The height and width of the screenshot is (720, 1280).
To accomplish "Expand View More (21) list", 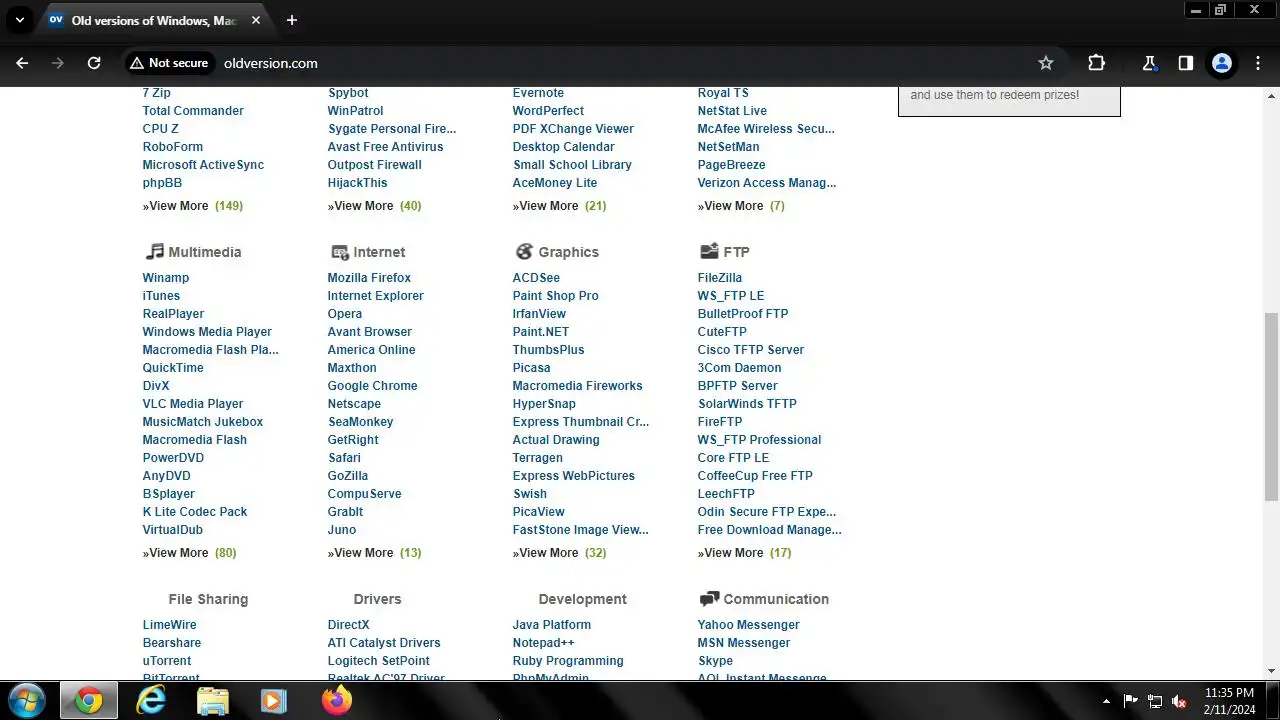I will 560,206.
